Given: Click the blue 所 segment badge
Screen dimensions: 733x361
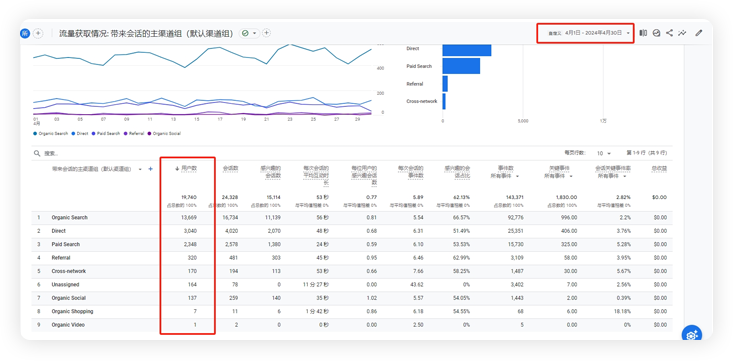Looking at the screenshot, I should pos(25,33).
